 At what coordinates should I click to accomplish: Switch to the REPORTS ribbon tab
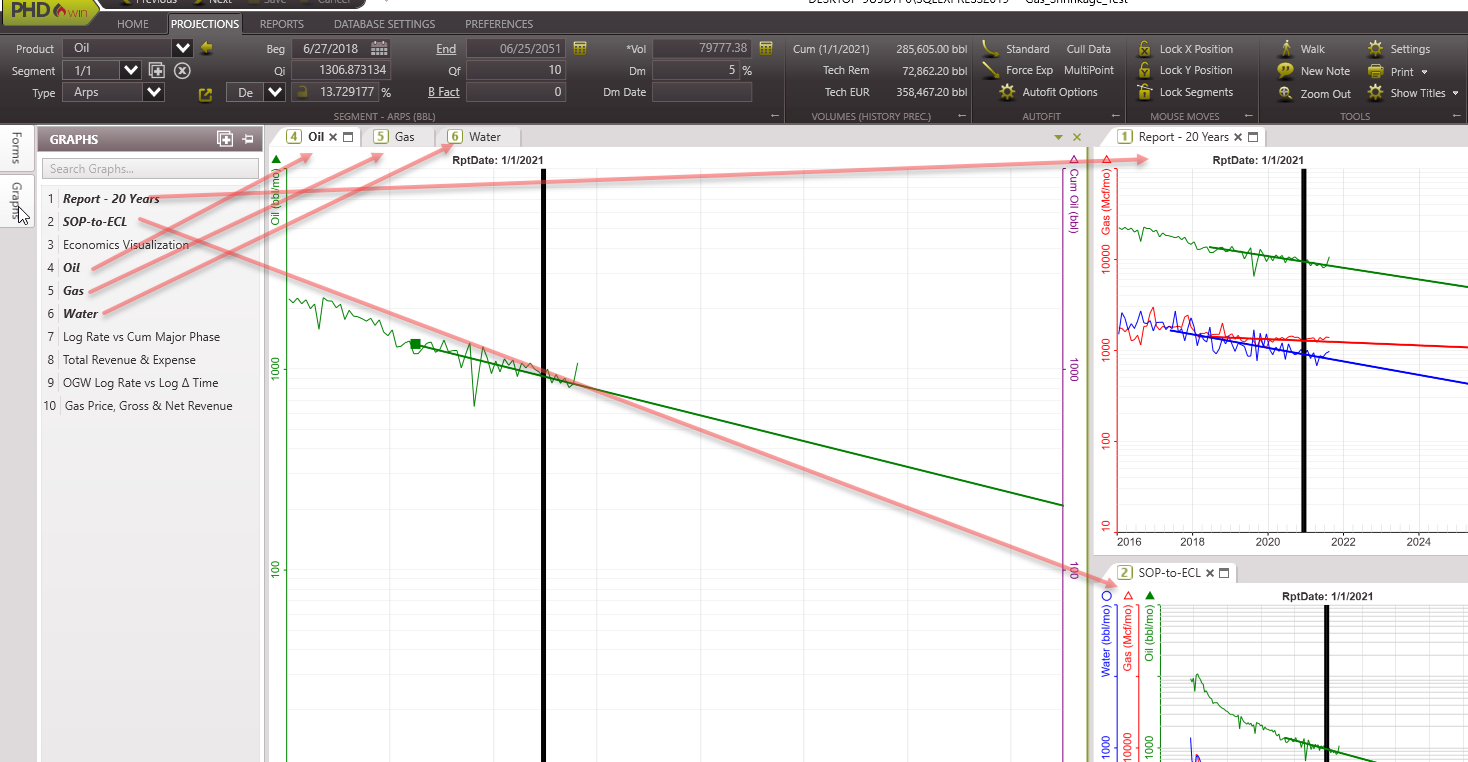281,23
